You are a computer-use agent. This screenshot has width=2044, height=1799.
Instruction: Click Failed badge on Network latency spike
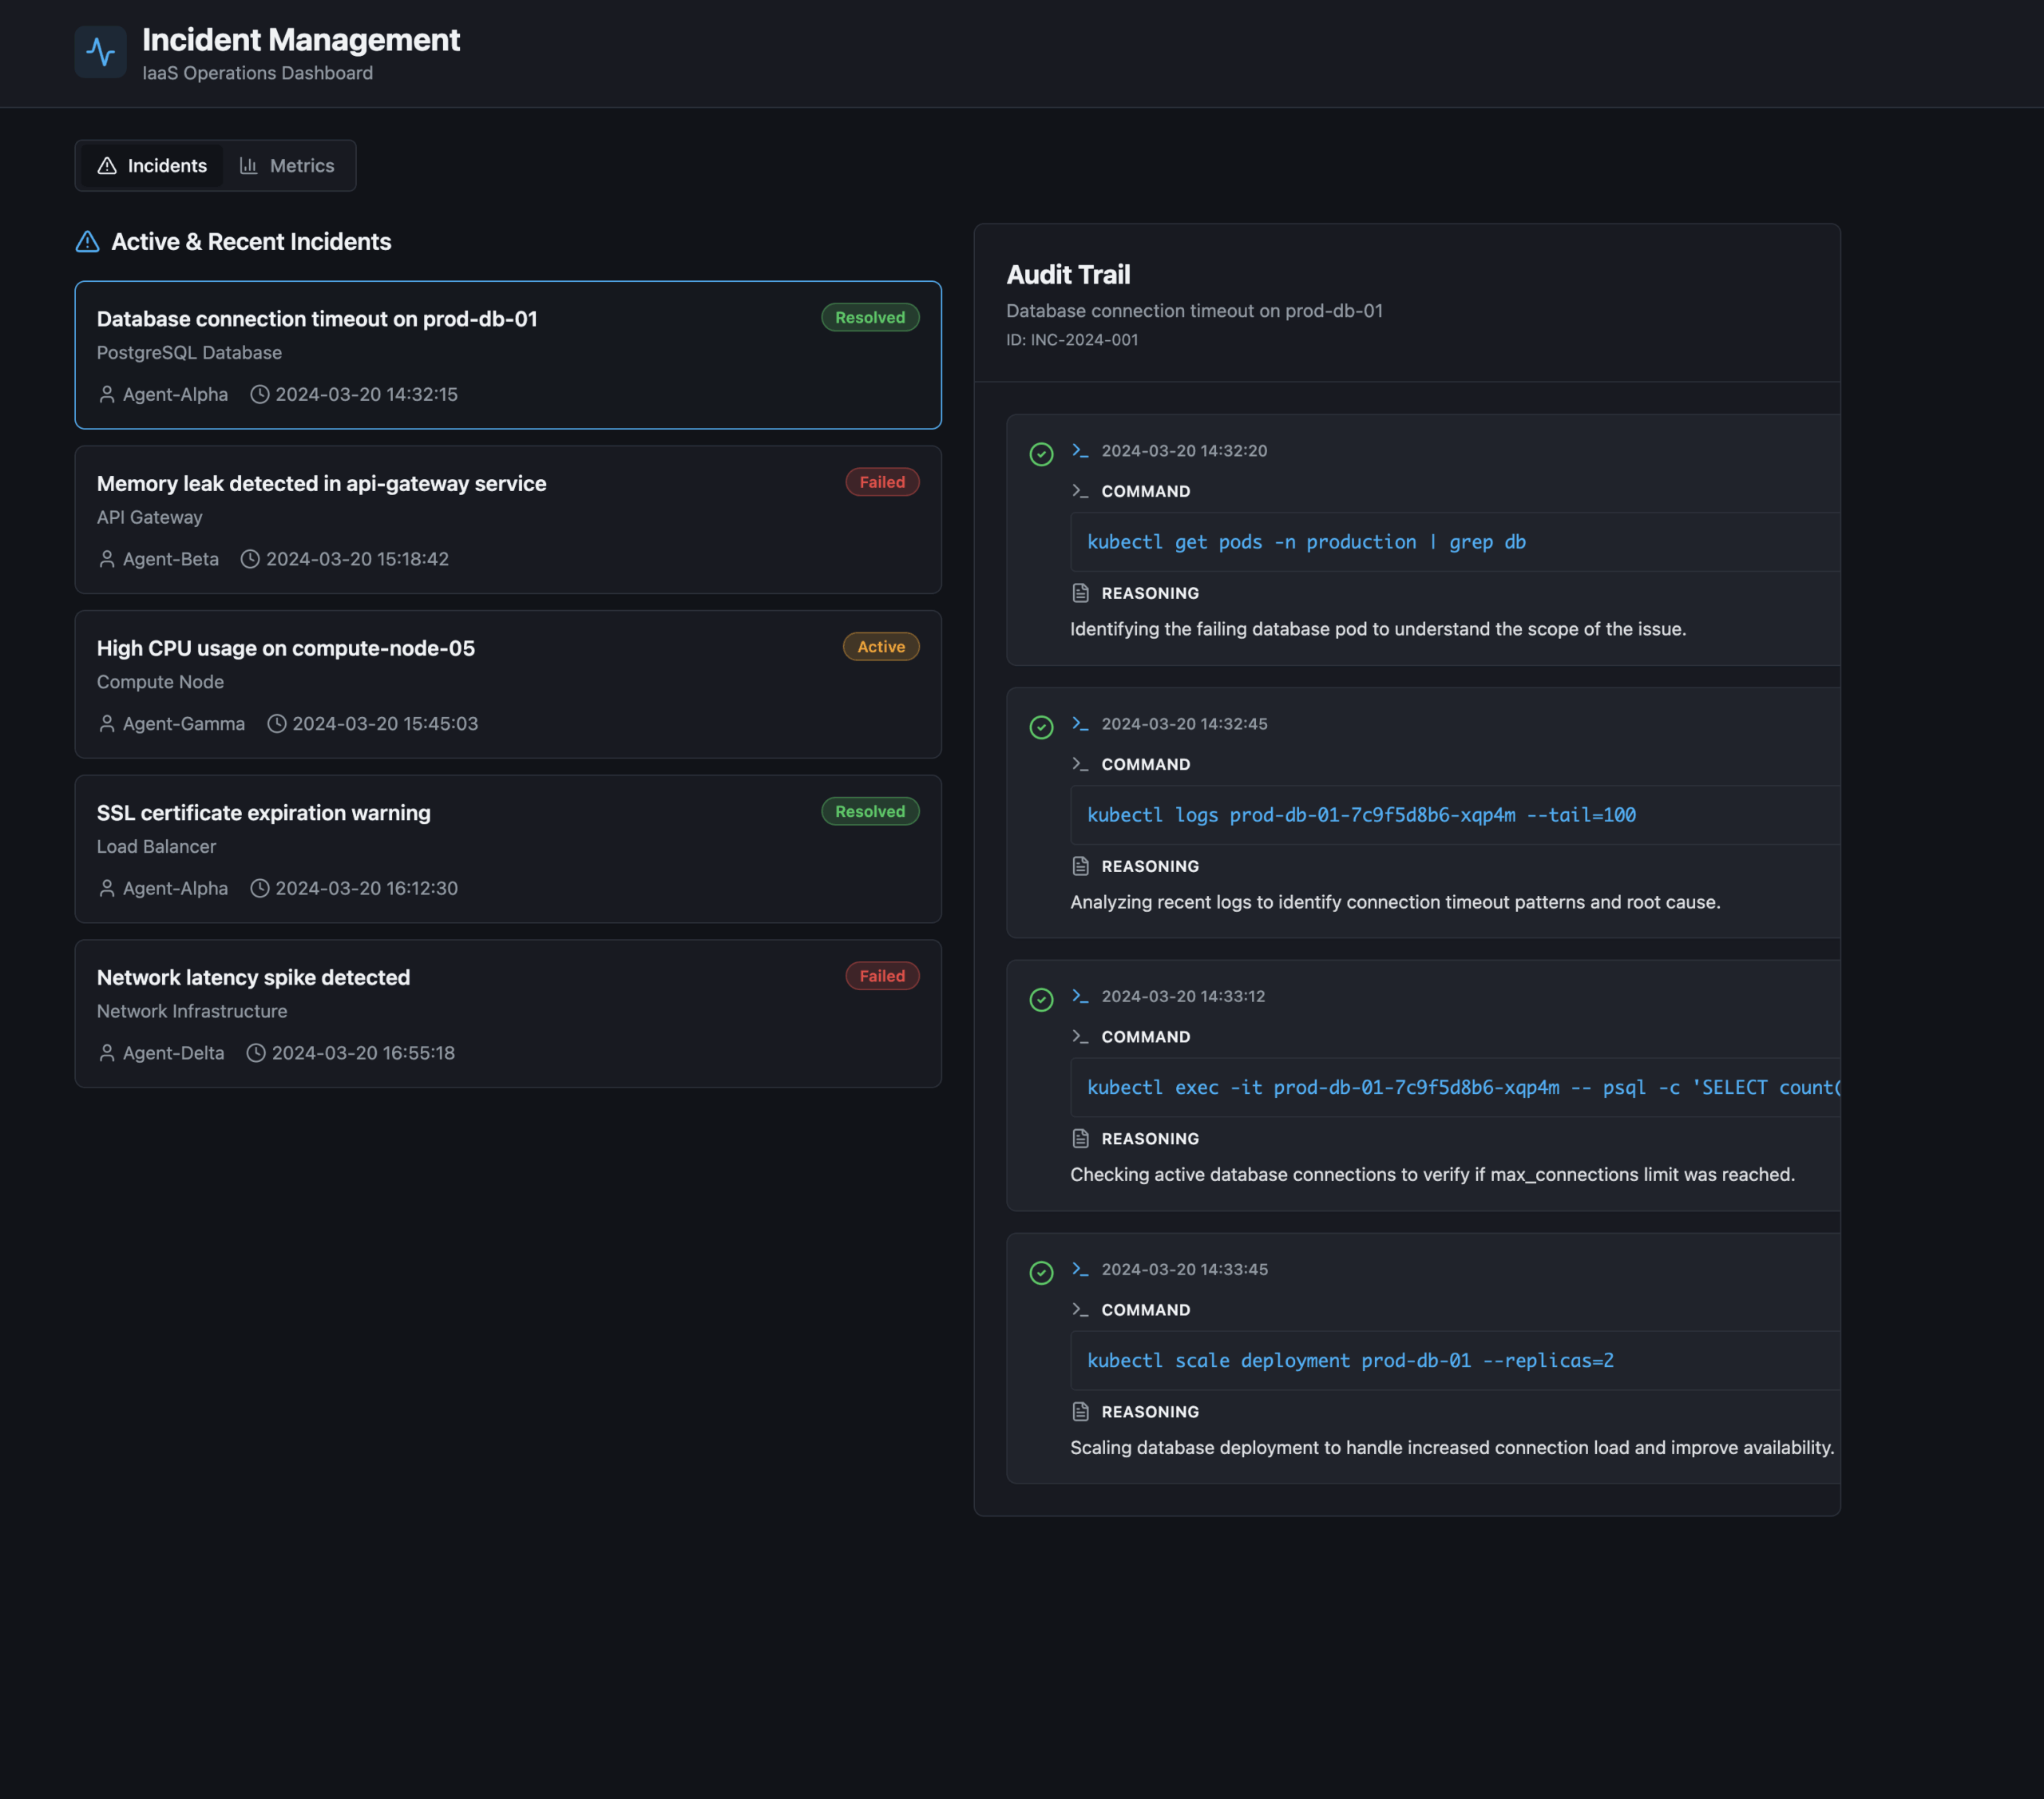coord(881,976)
